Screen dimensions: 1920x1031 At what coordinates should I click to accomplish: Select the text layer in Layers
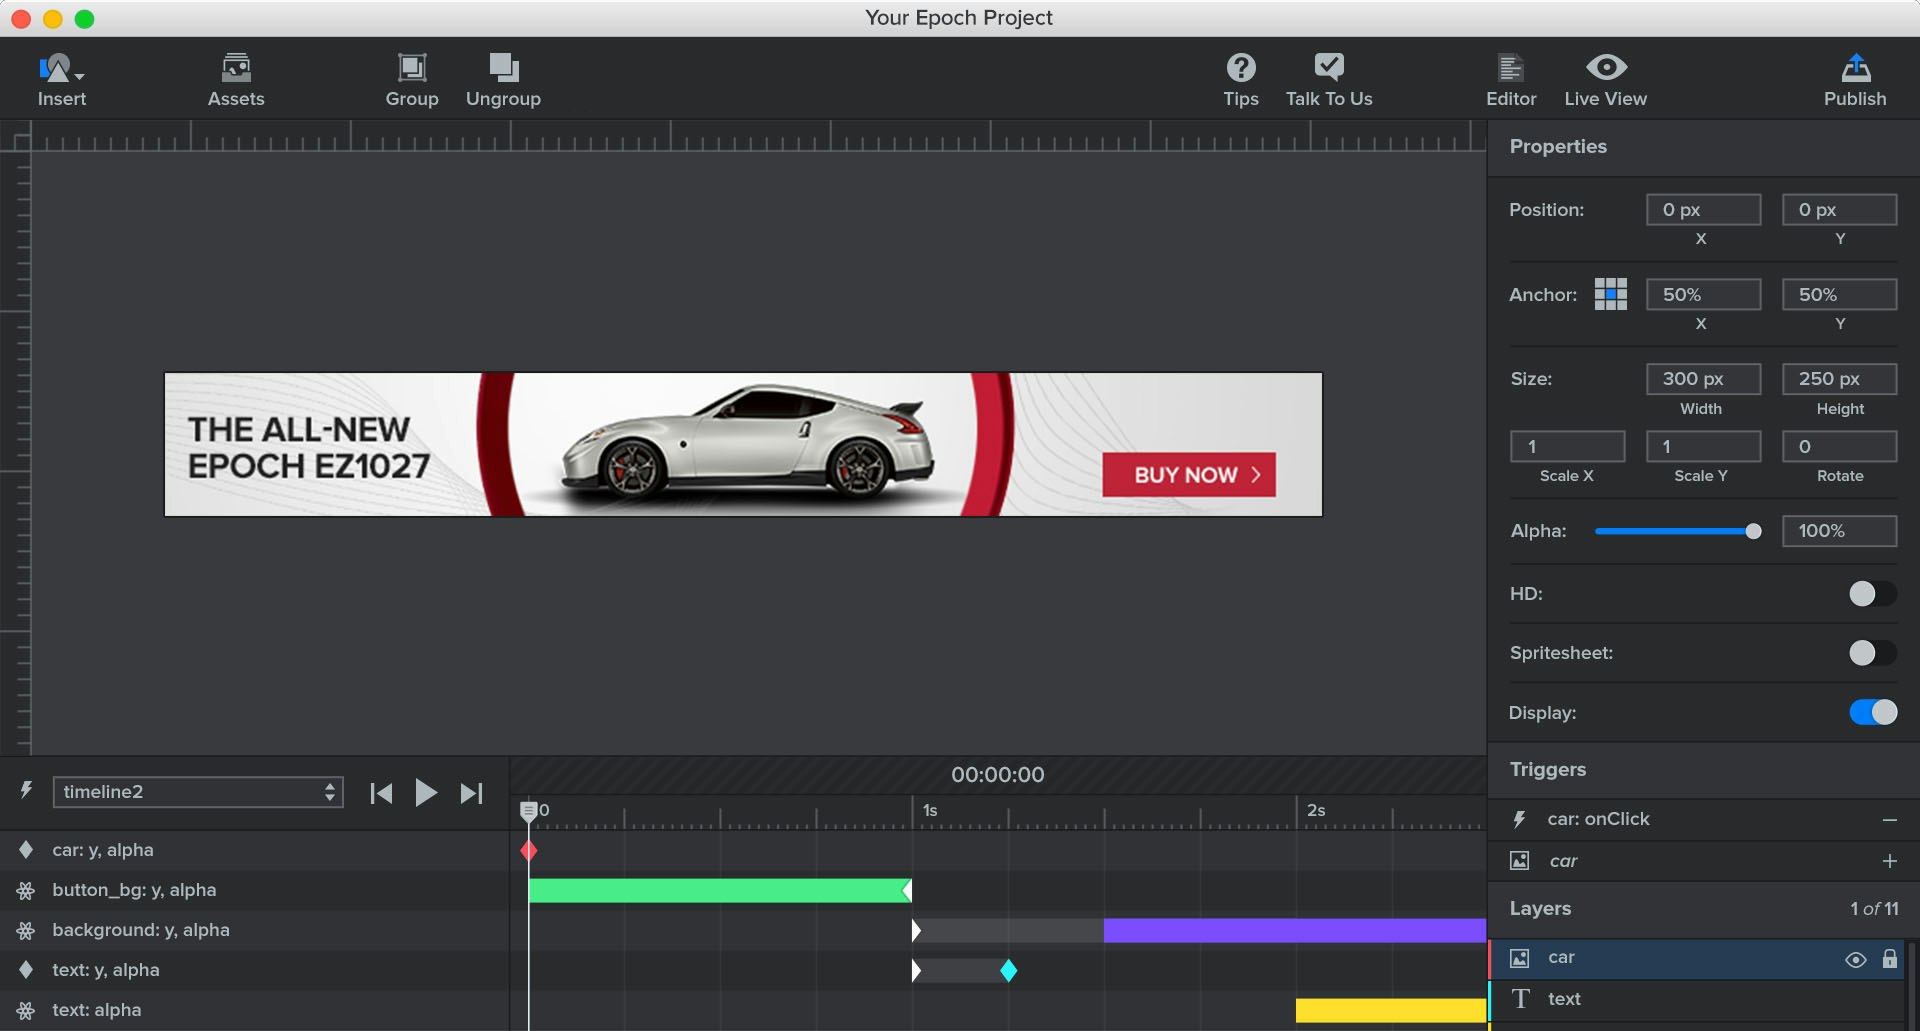point(1697,999)
